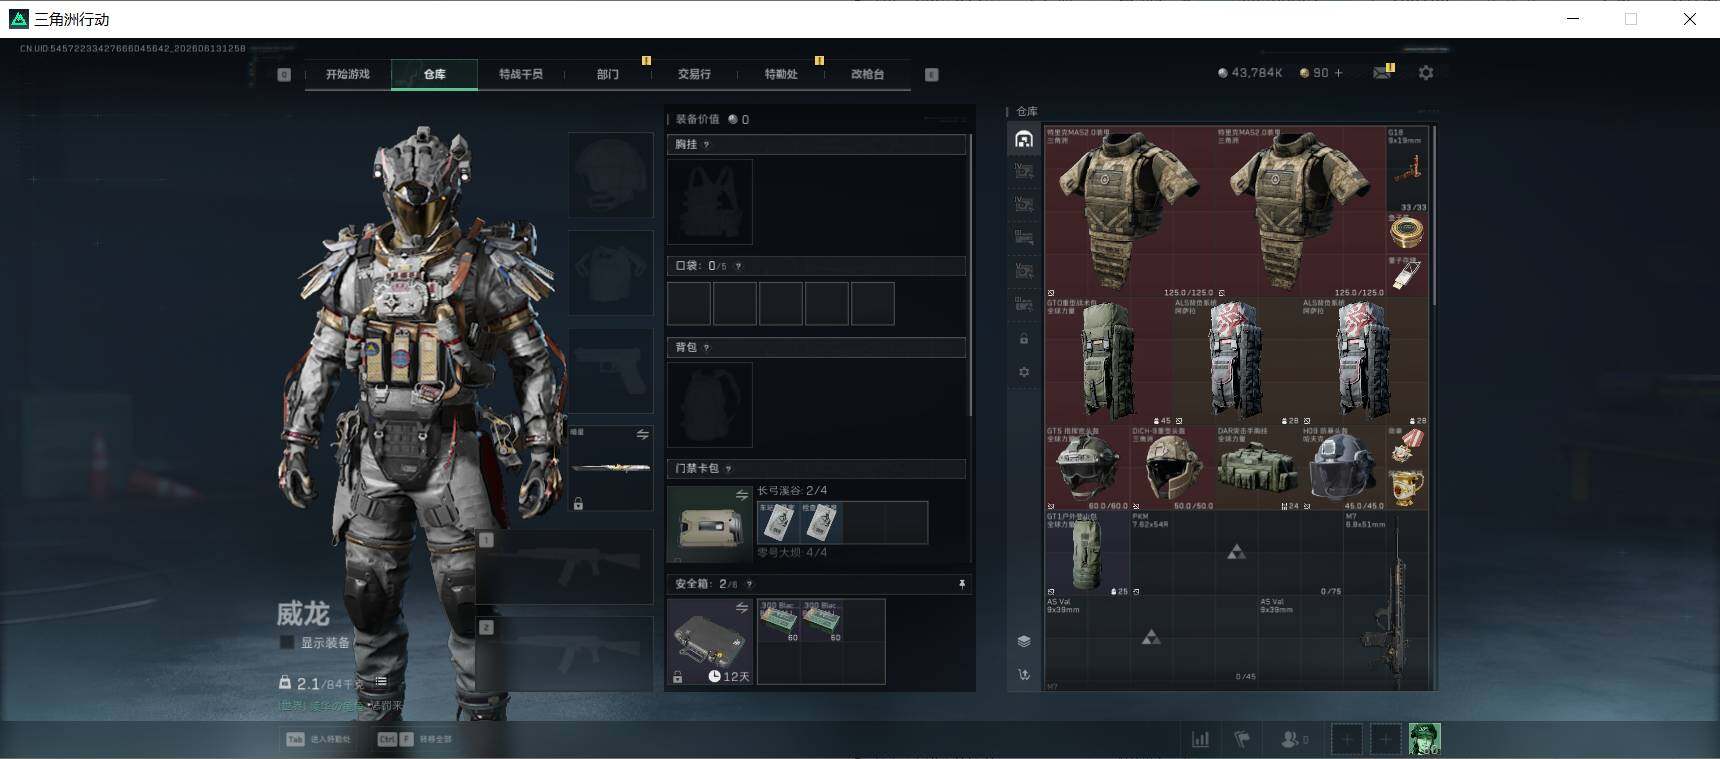Add currency with the plus beside 90

pos(1338,73)
